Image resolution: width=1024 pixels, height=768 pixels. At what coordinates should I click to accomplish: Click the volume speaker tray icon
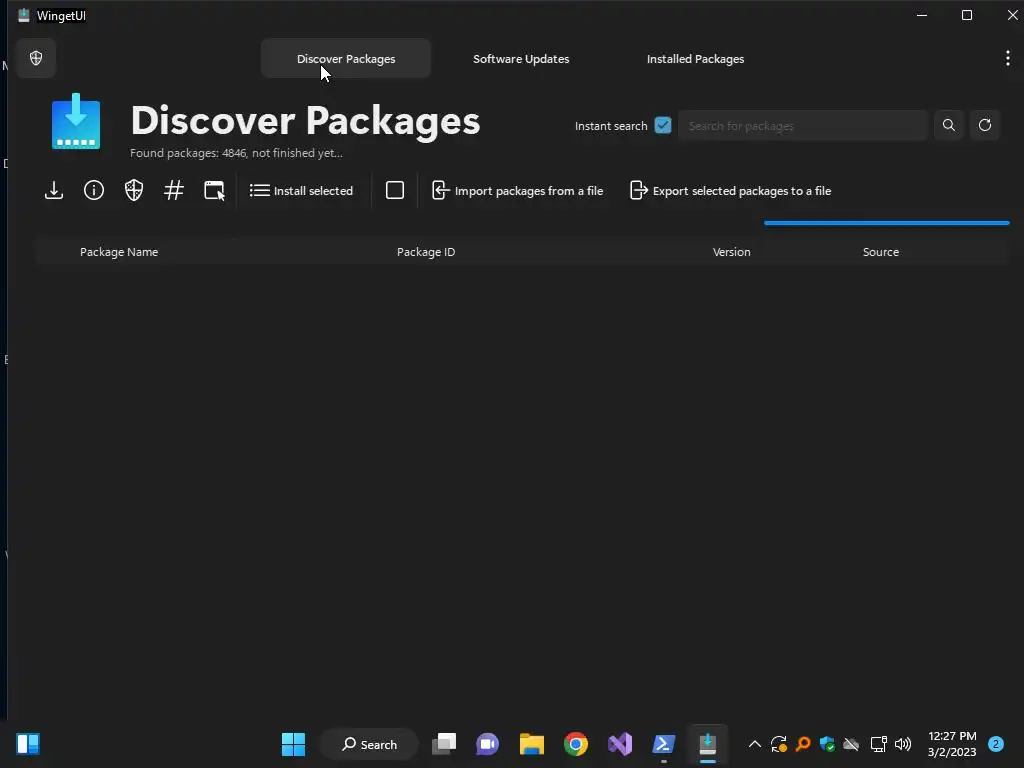[903, 744]
